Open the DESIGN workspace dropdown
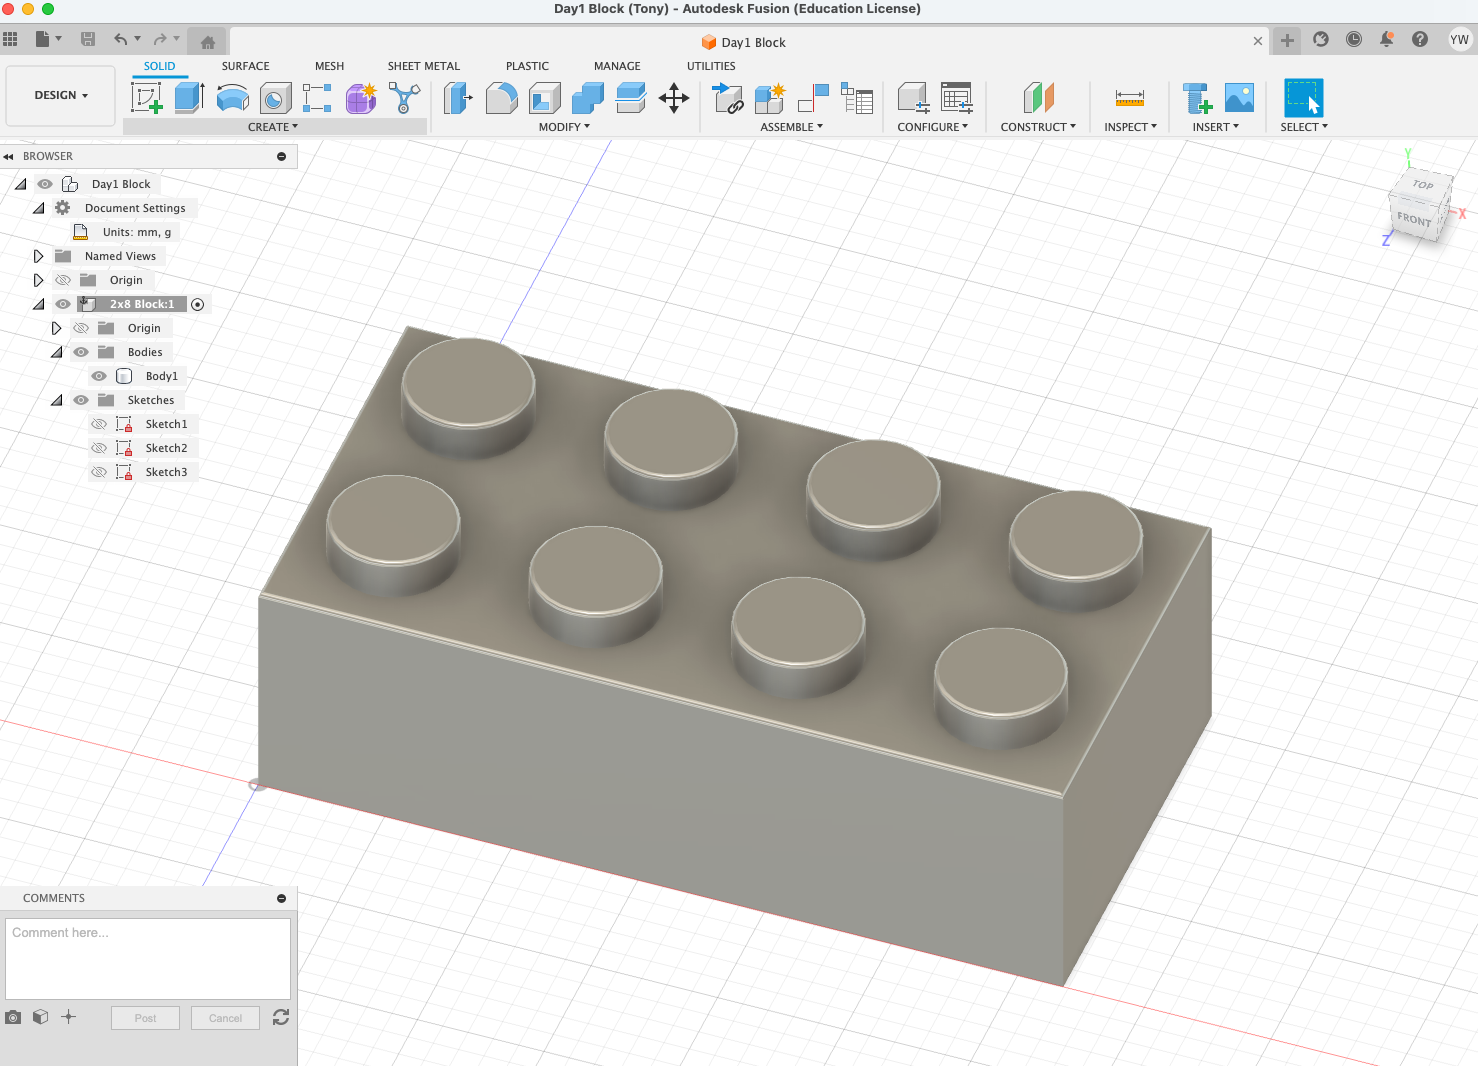 coord(61,95)
